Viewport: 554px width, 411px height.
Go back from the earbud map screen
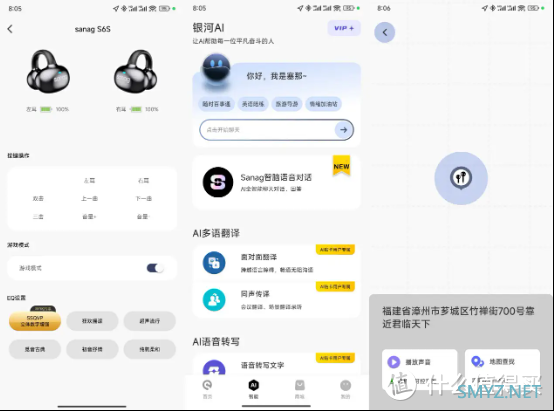coord(384,33)
